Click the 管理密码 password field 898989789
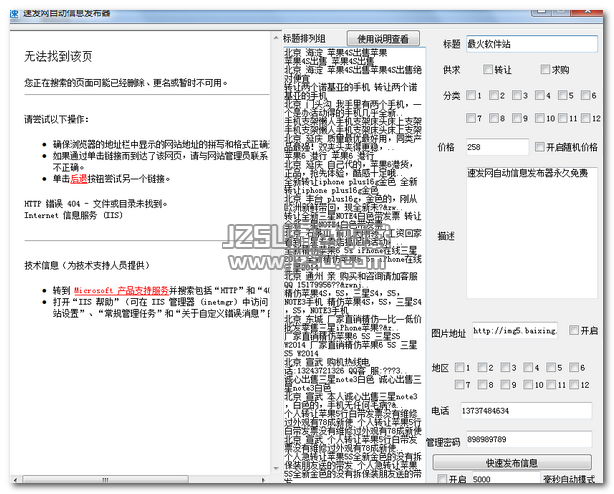 click(x=529, y=439)
